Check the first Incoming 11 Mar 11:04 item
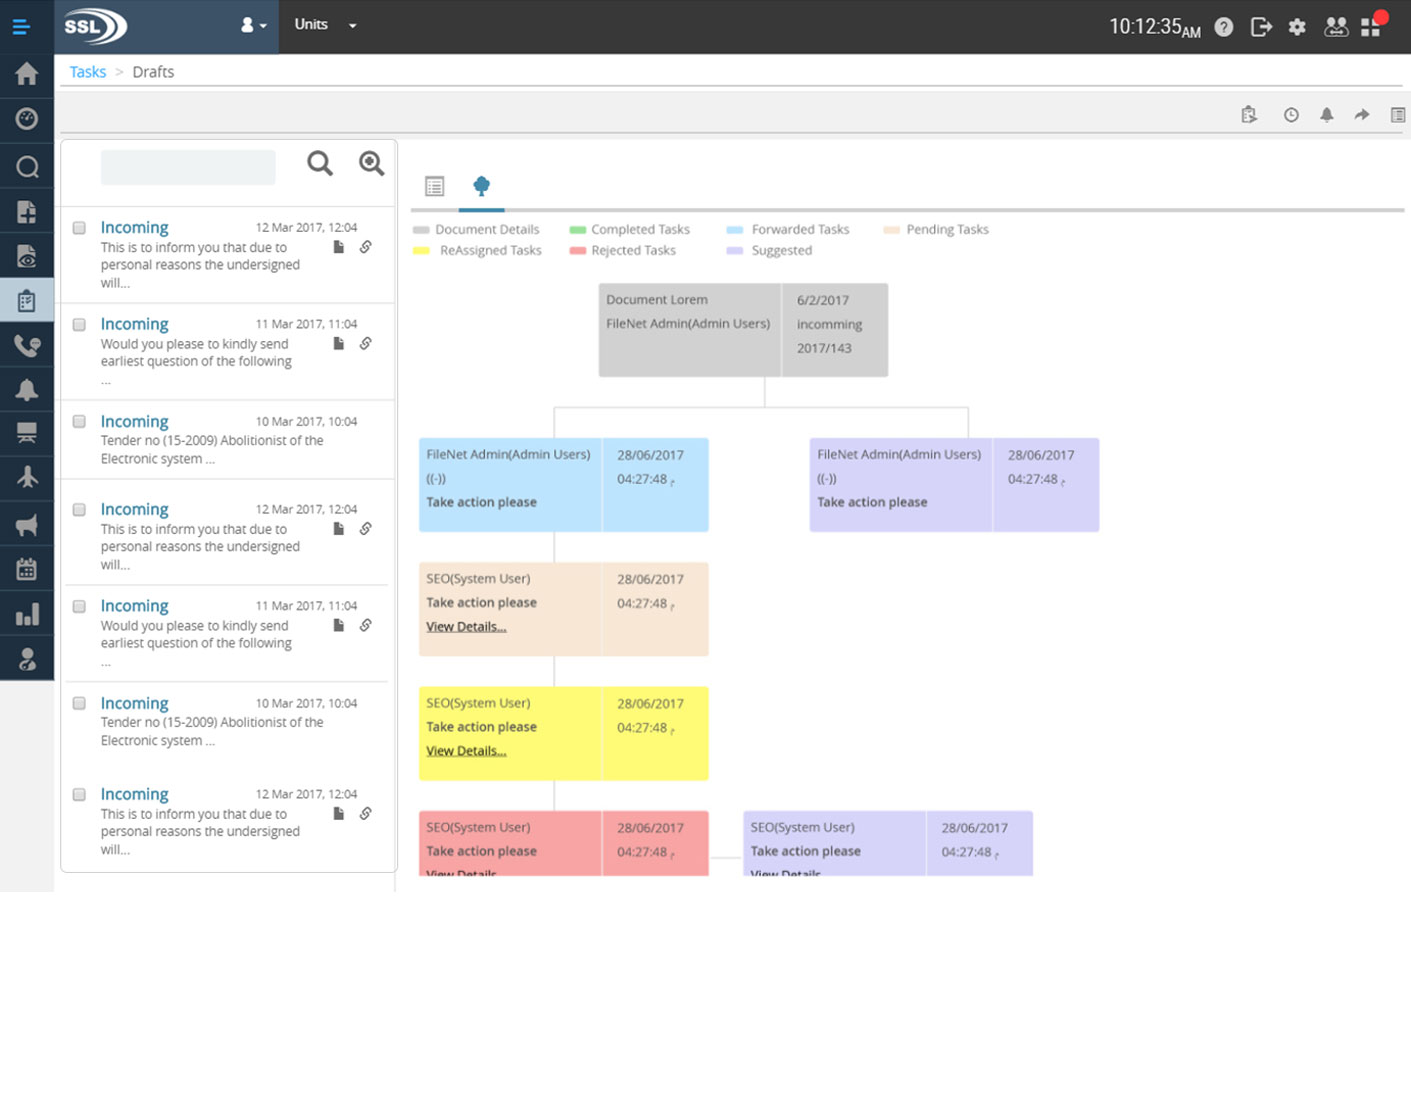1411x1119 pixels. coord(79,325)
